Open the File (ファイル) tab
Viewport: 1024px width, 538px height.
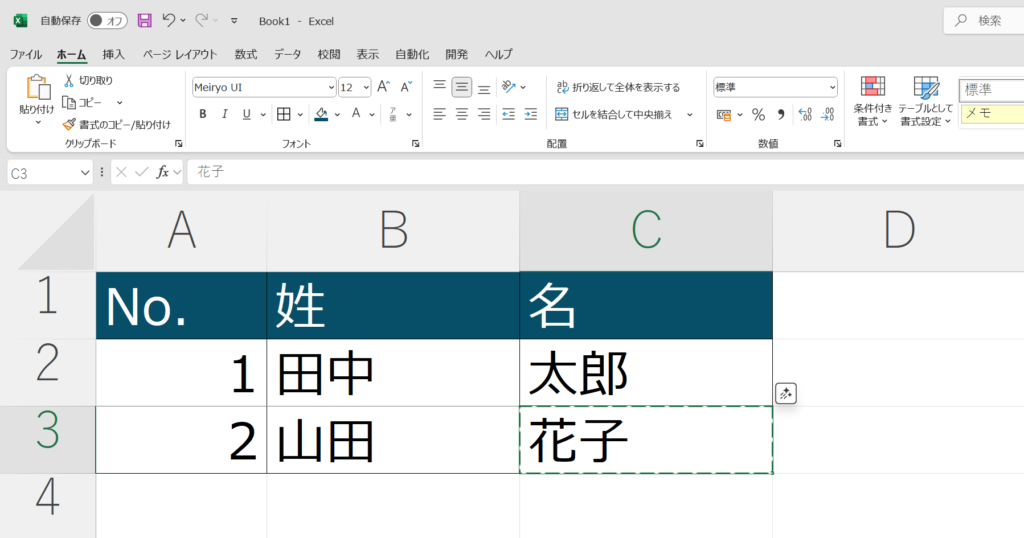point(25,54)
